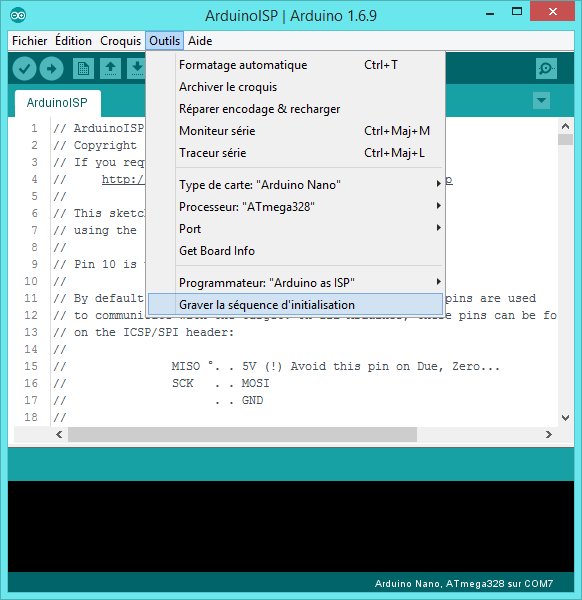This screenshot has width=582, height=600.
Task: Expand the Type de carte submenu
Action: (310, 185)
